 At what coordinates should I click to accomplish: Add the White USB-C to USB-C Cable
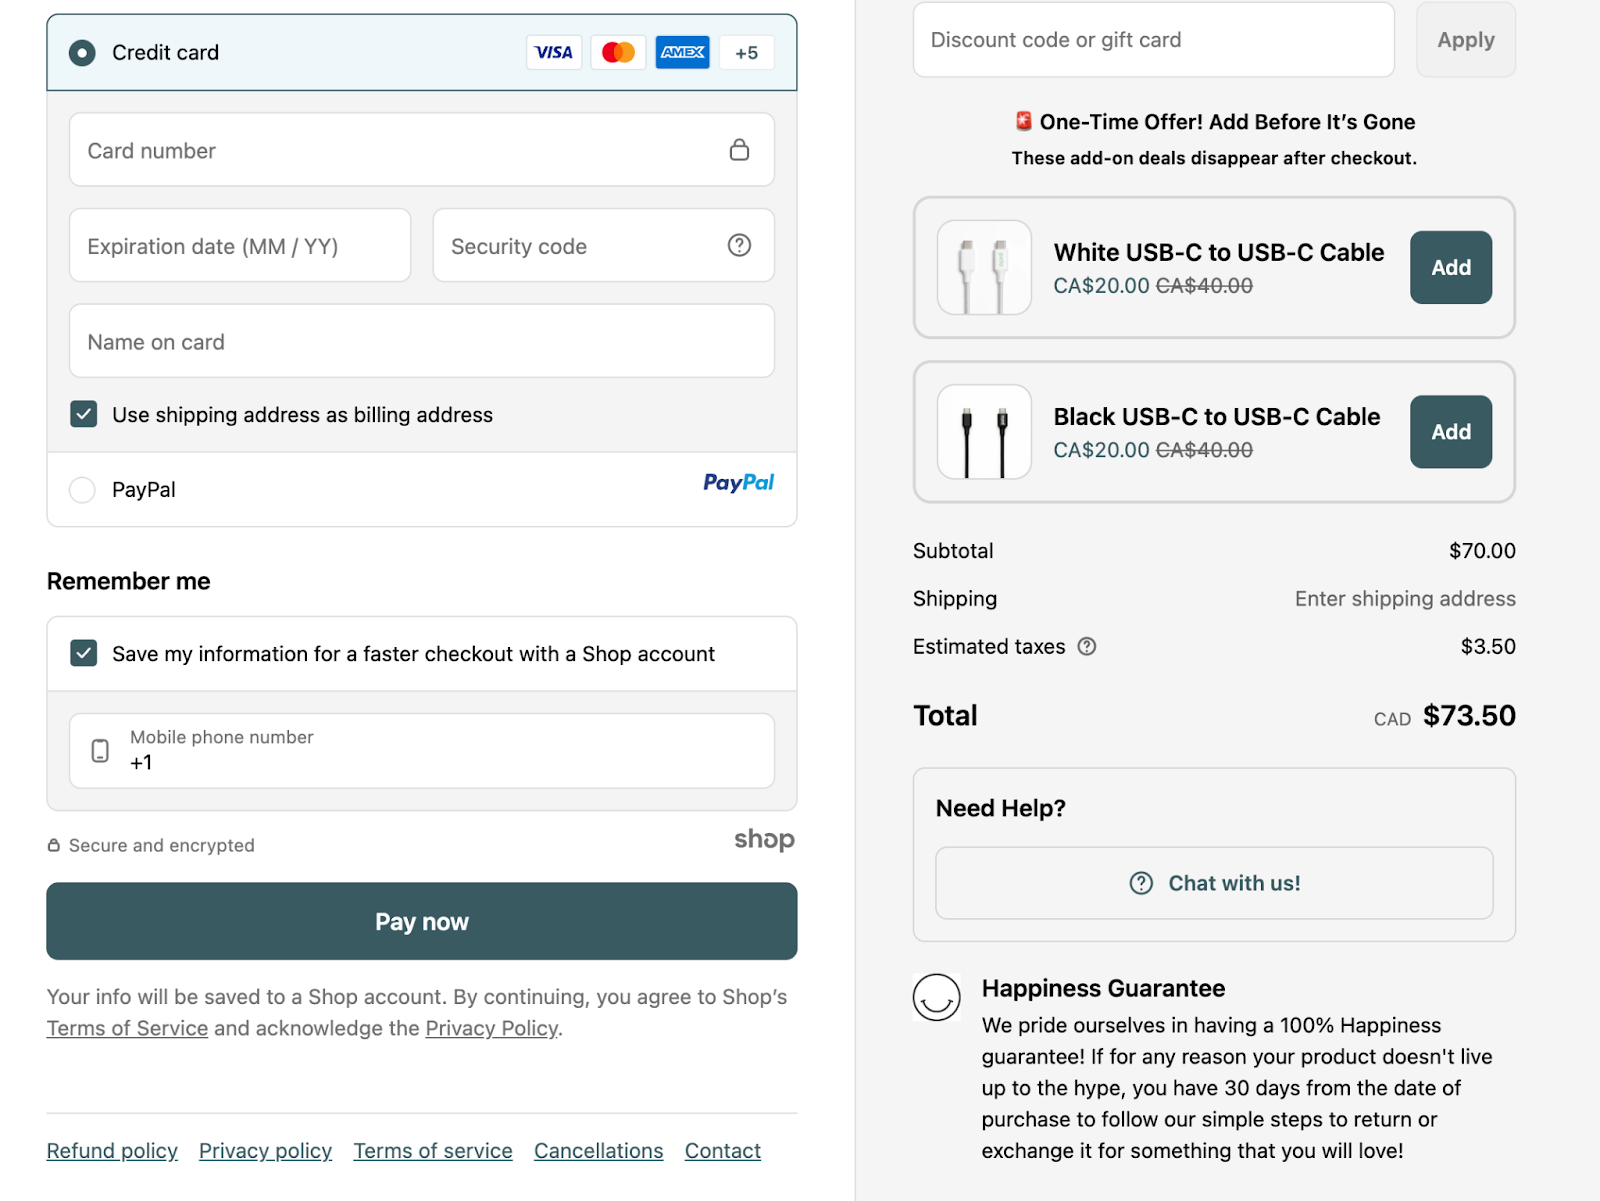coord(1450,267)
